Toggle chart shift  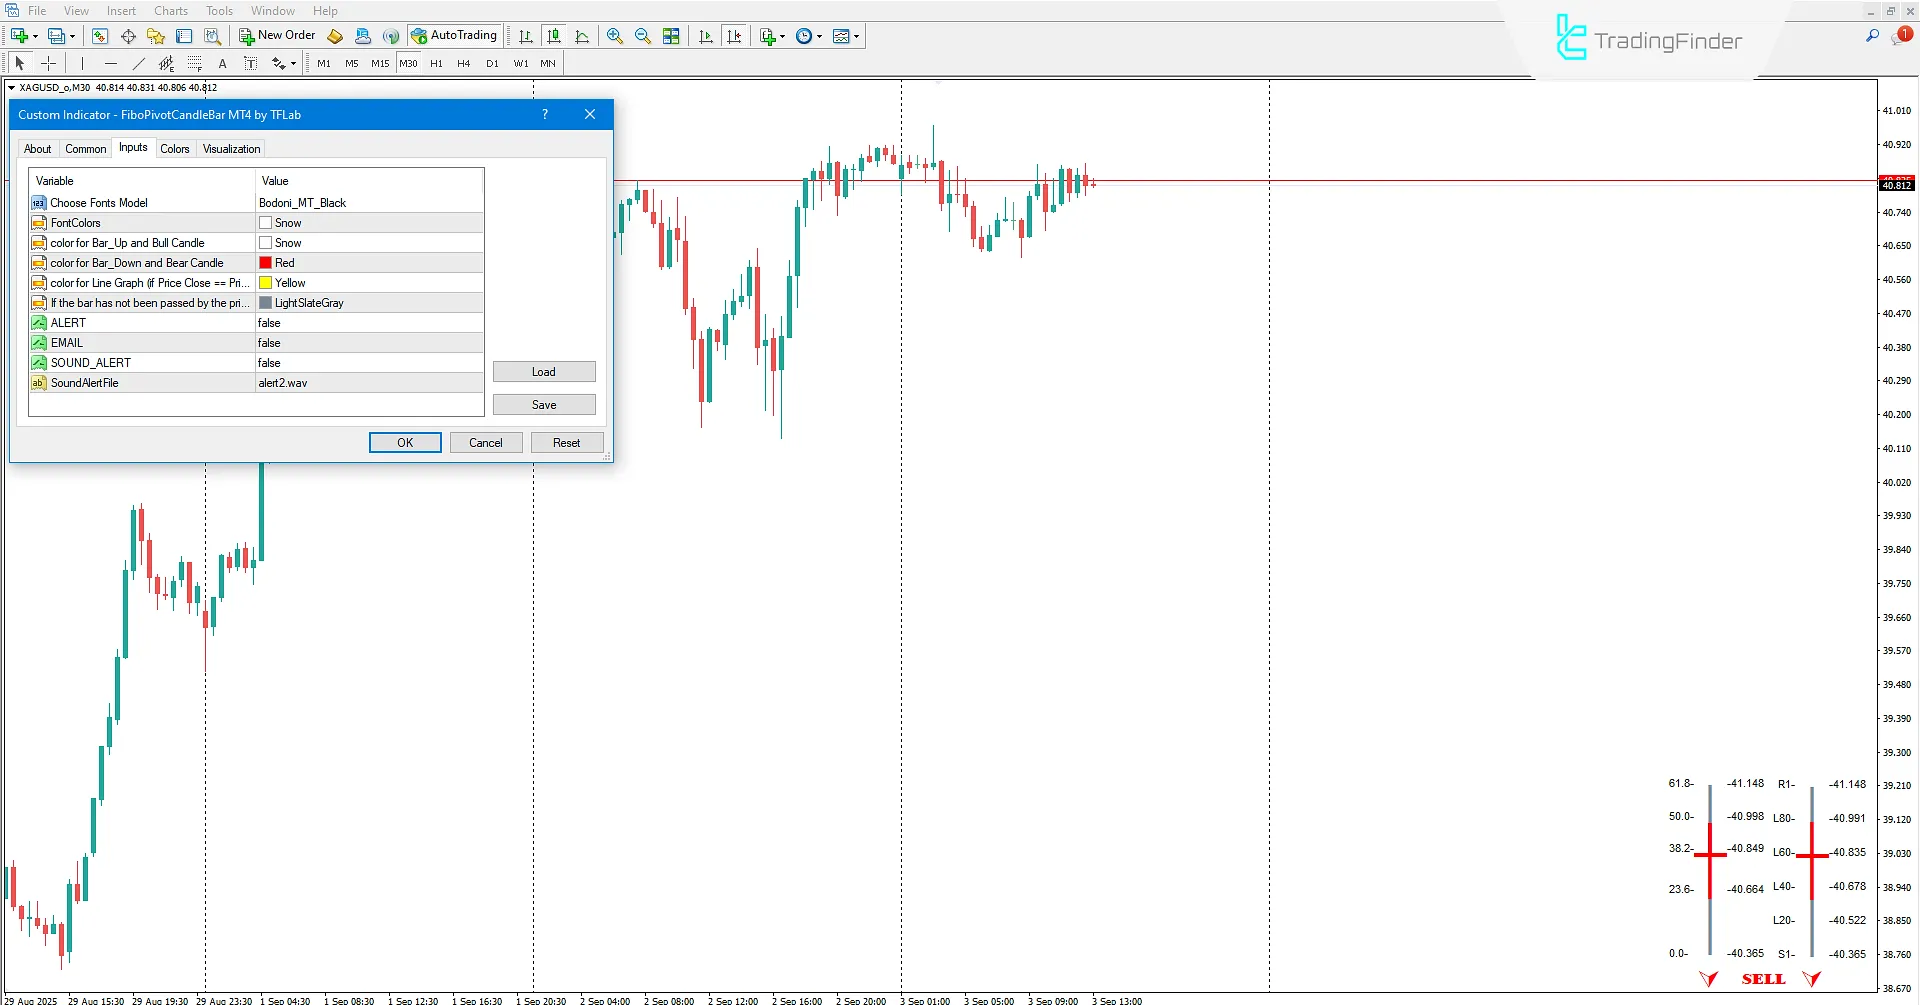(x=735, y=36)
